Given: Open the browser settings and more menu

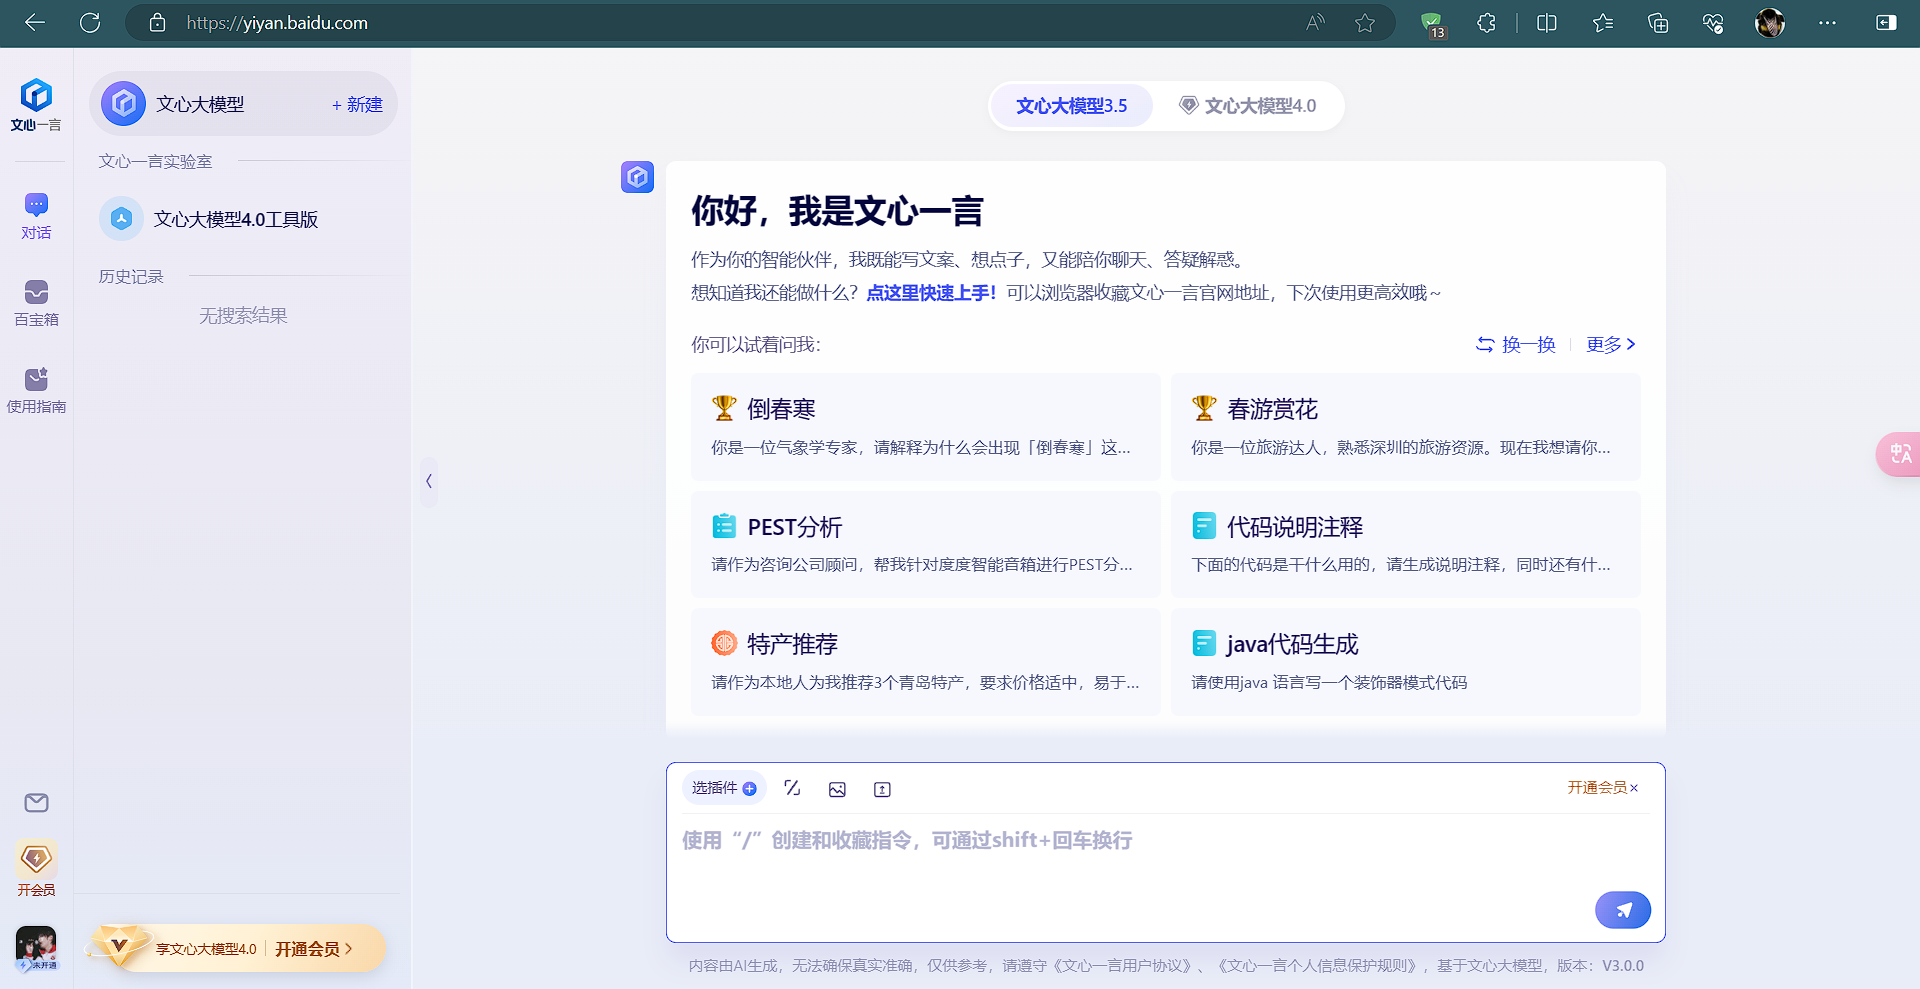Looking at the screenshot, I should [x=1827, y=23].
